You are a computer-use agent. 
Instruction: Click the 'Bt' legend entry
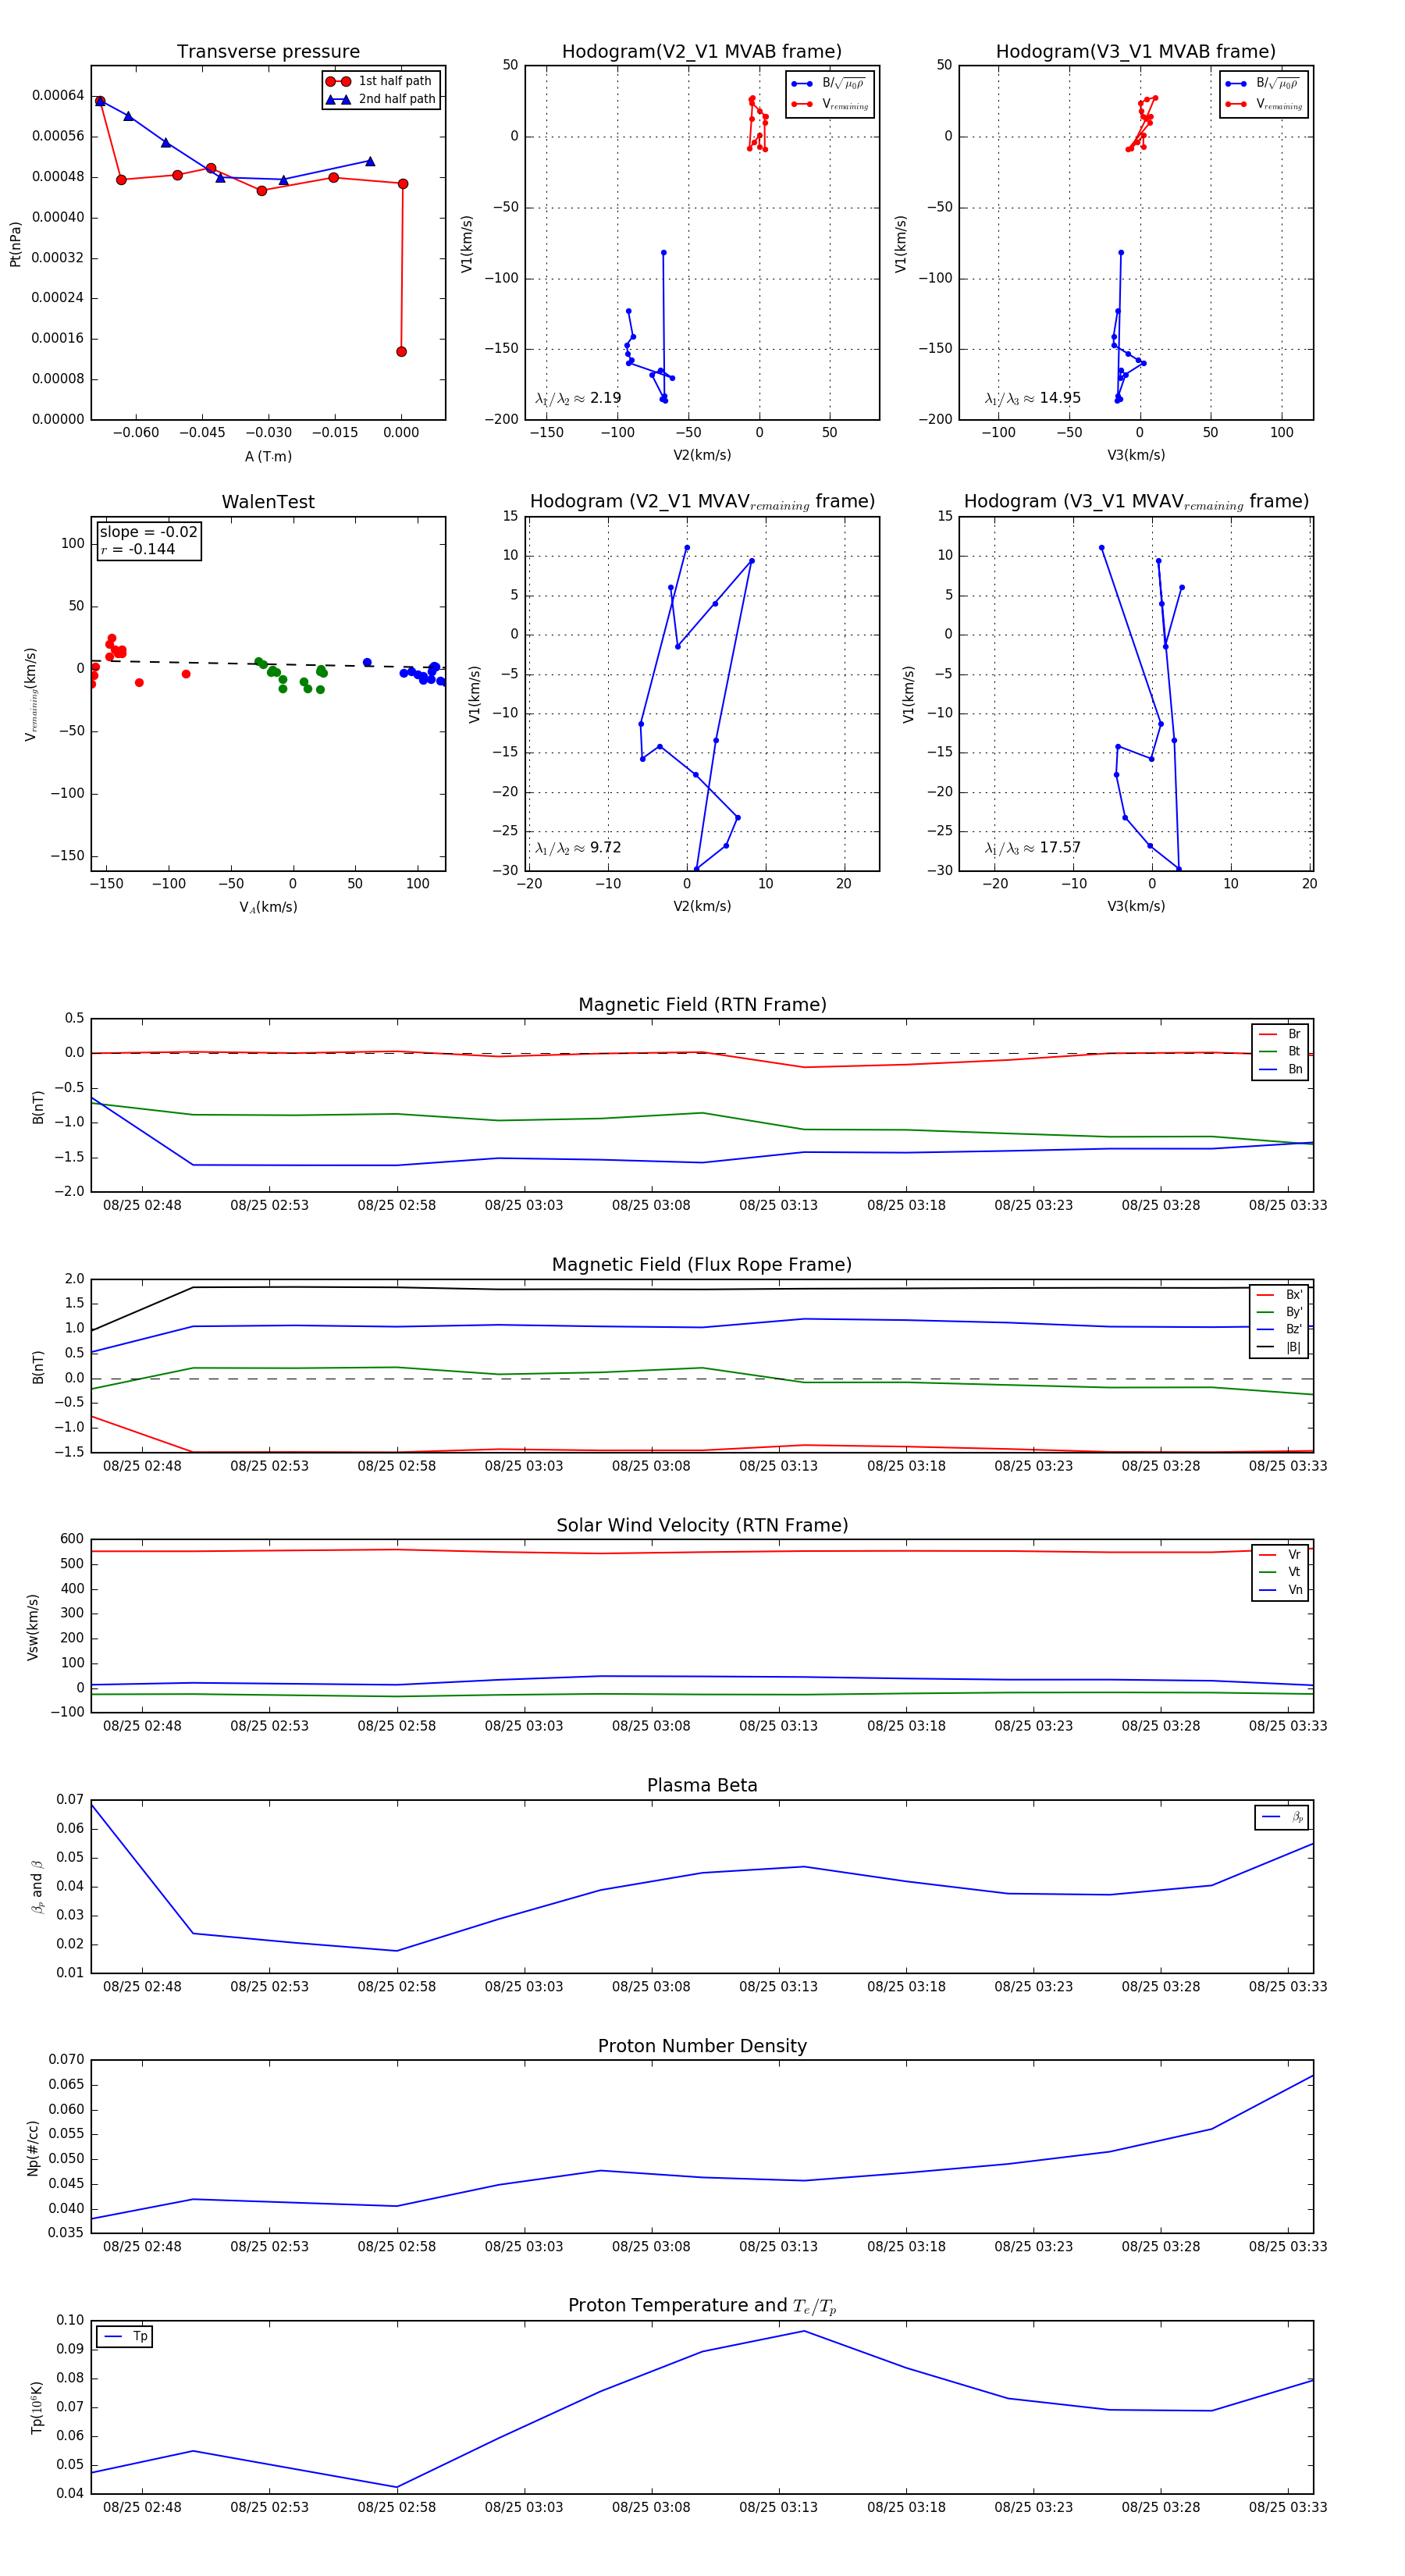click(1280, 1051)
